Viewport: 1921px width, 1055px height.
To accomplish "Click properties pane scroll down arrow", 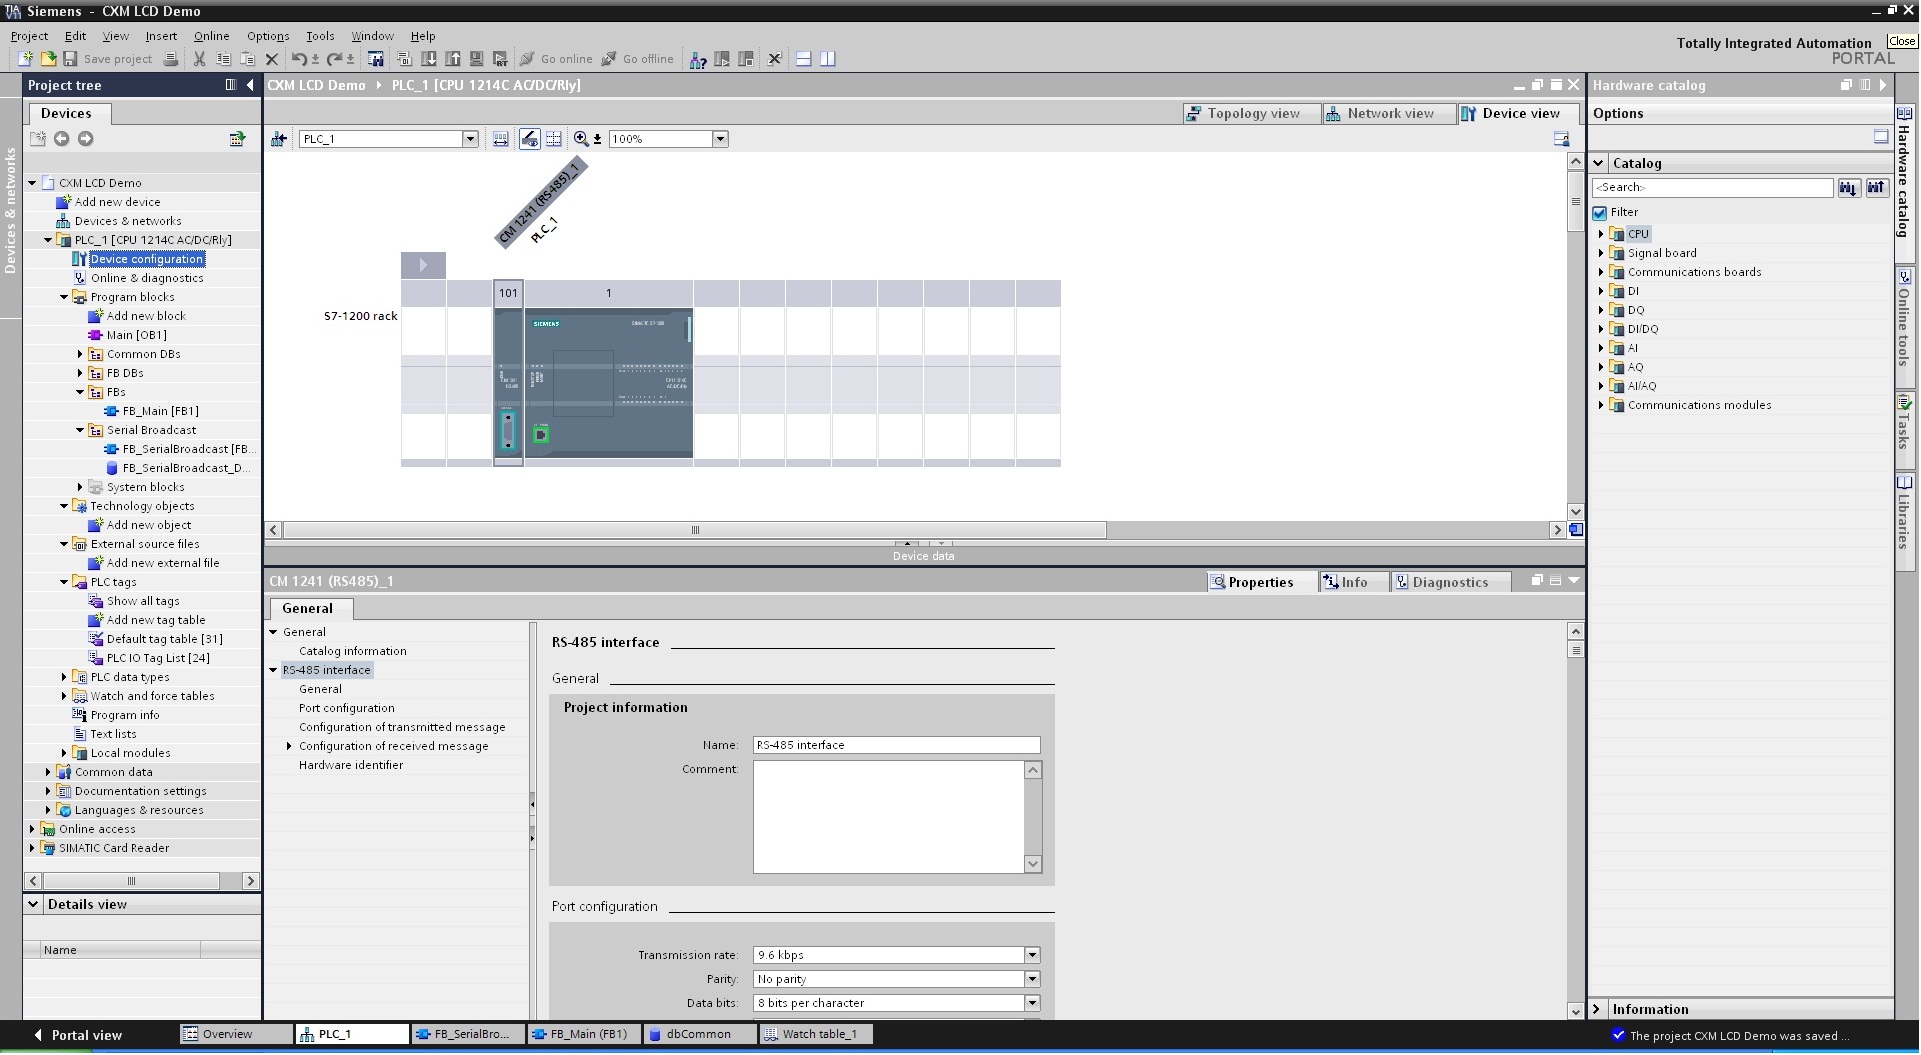I will point(1575,1011).
